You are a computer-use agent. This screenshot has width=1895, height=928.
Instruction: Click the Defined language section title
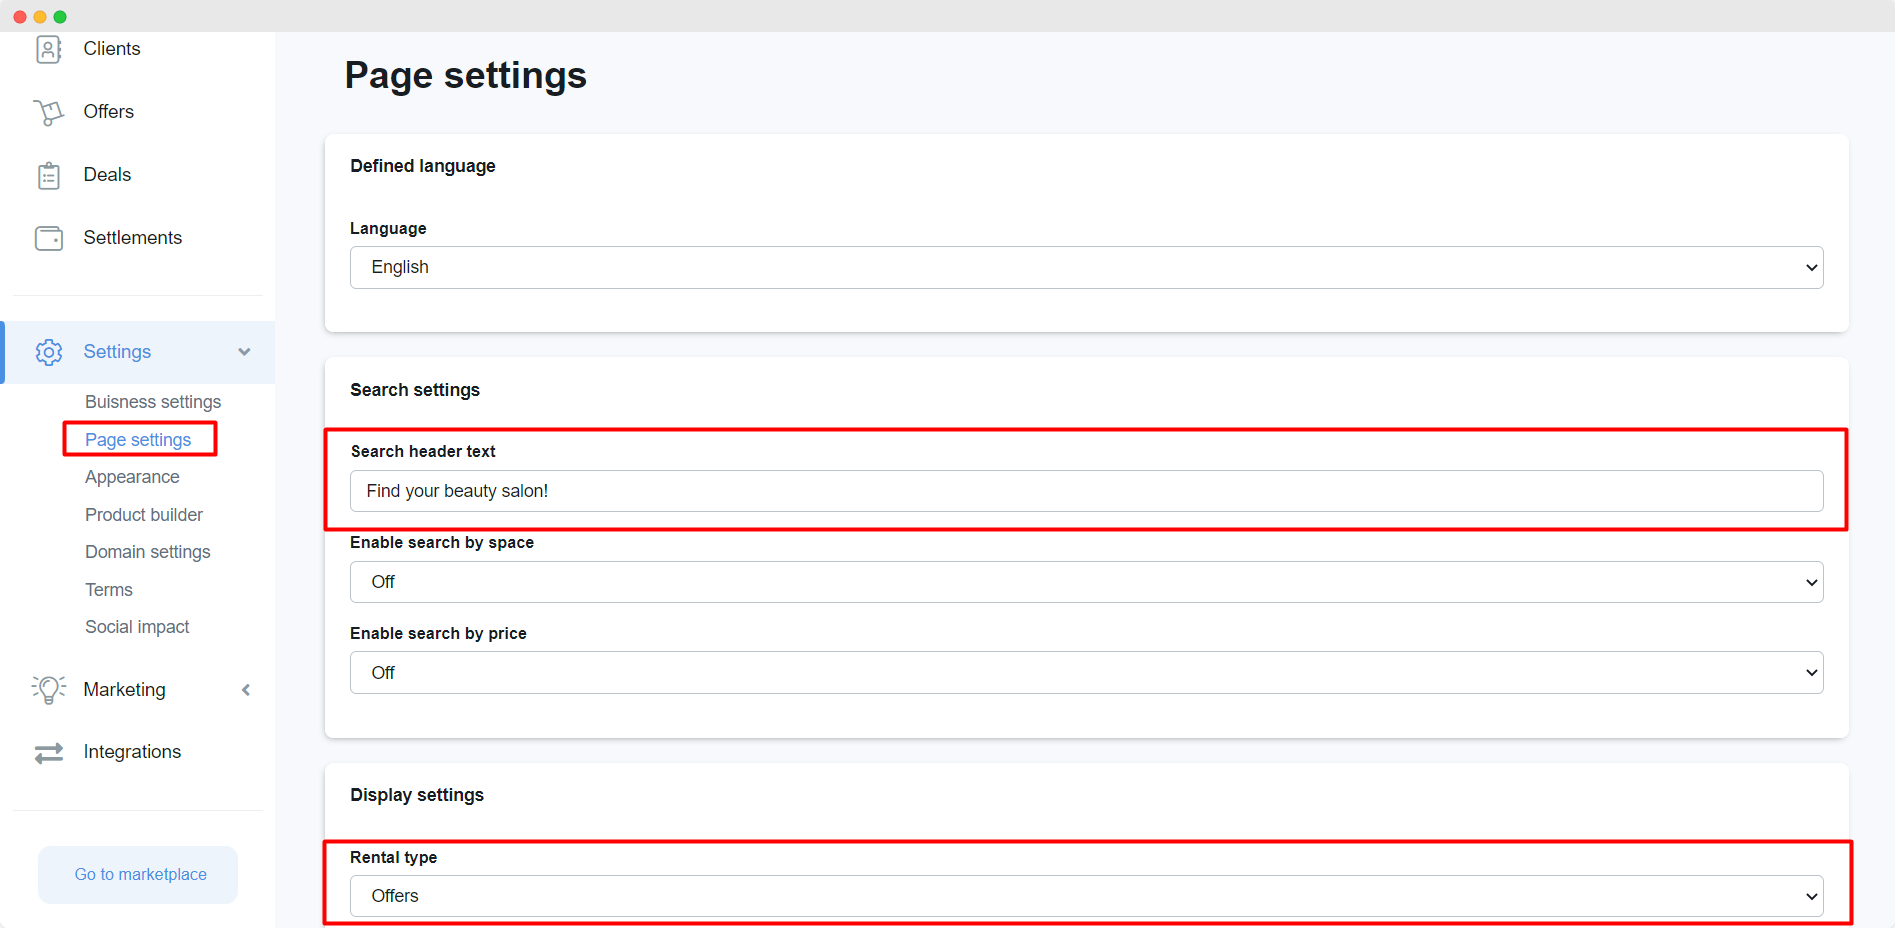[x=423, y=166]
